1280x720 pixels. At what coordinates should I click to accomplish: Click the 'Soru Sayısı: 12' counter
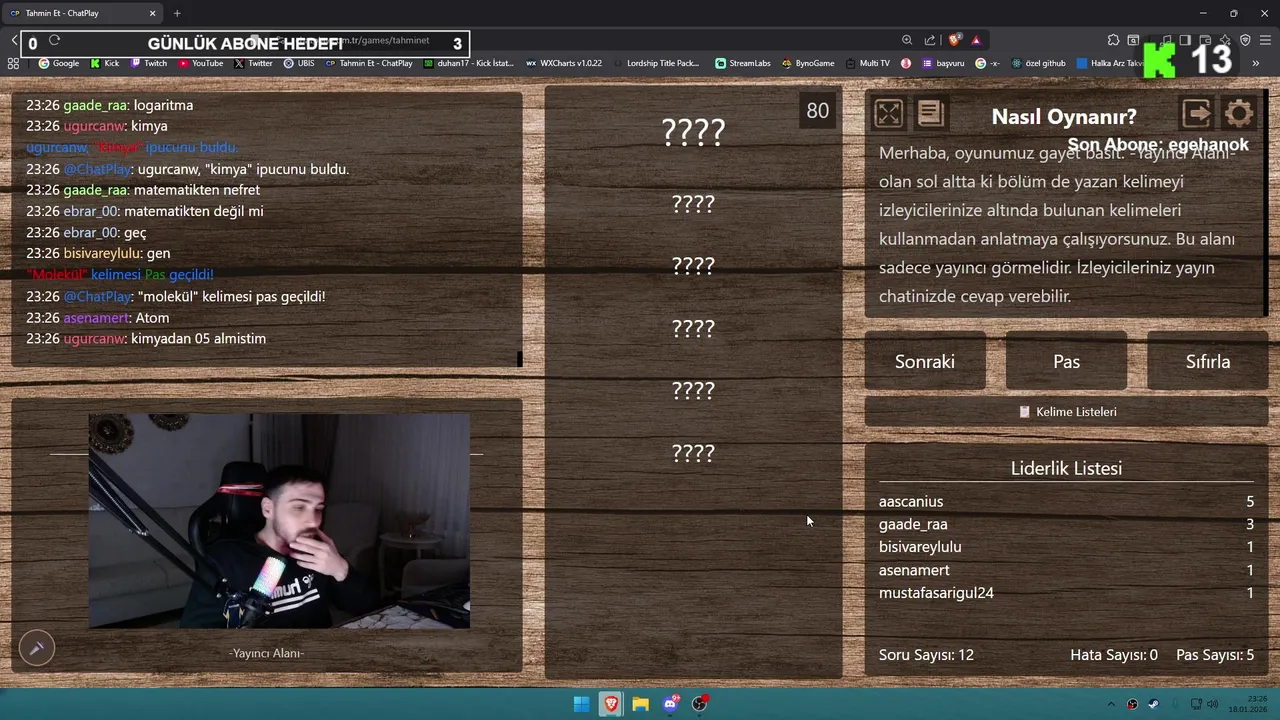point(926,655)
